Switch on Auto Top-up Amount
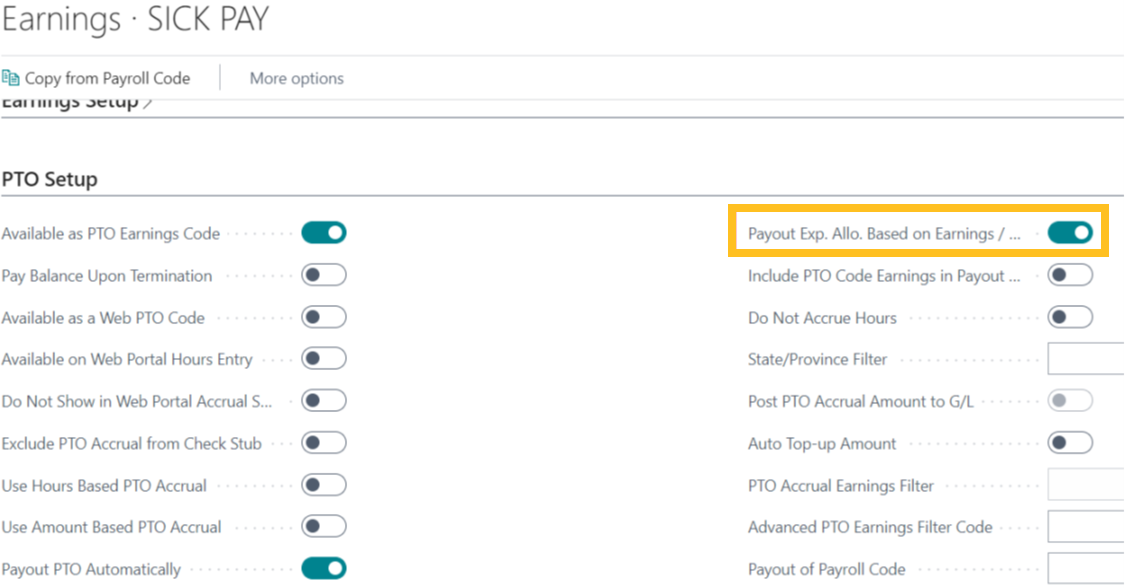Screen dimensions: 1125x588 pyautogui.click(x=1069, y=443)
